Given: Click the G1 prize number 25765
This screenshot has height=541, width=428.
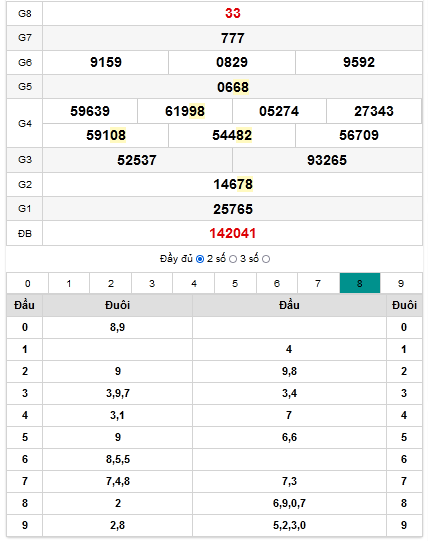Looking at the screenshot, I should tap(233, 209).
